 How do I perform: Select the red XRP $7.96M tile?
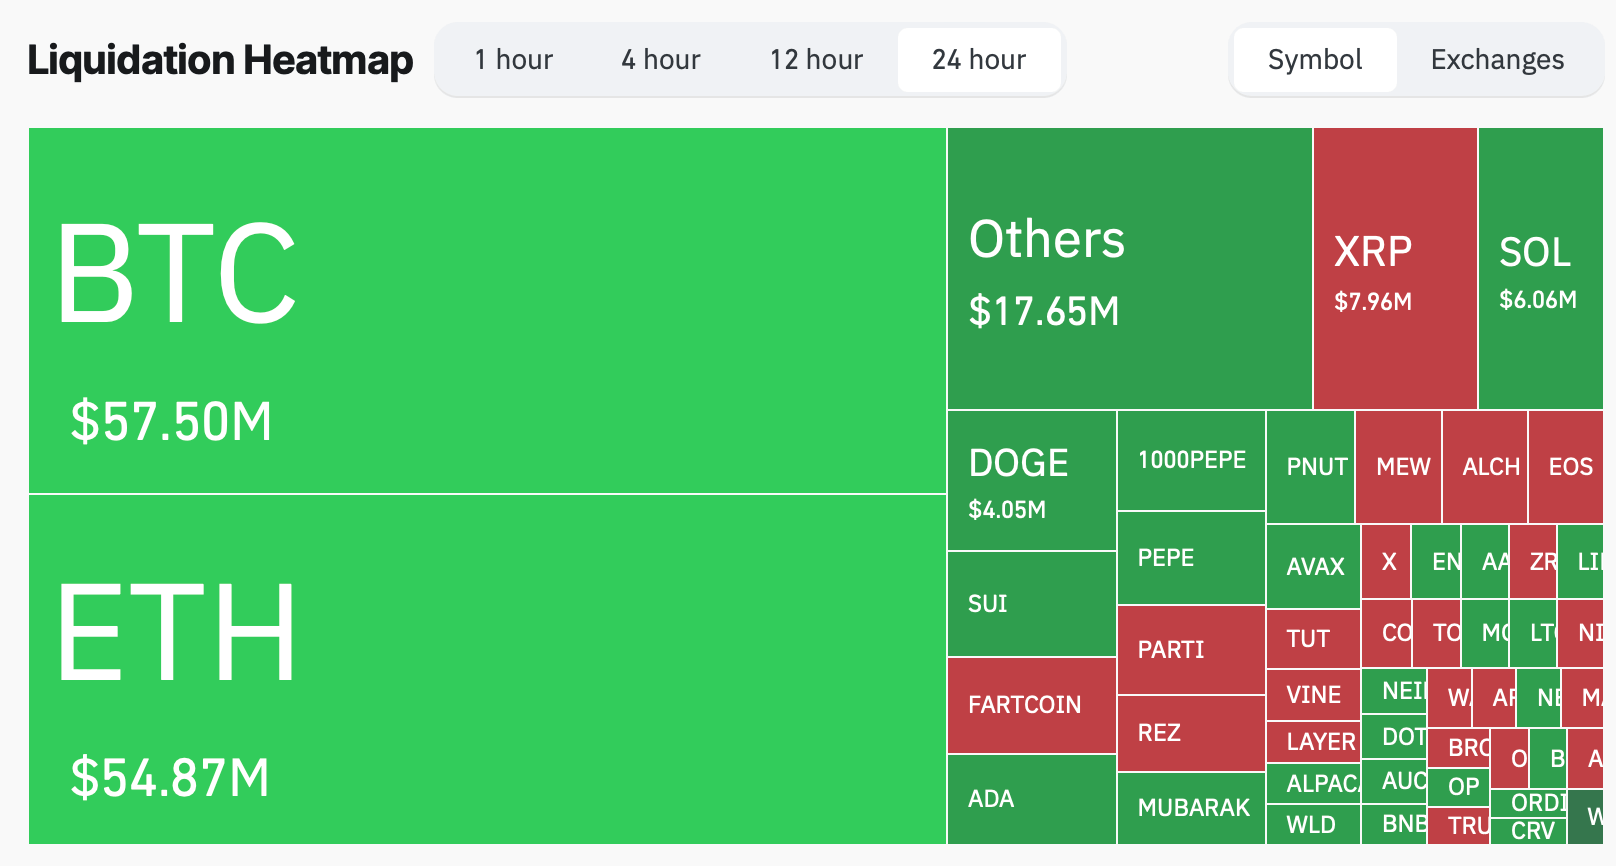1395,268
